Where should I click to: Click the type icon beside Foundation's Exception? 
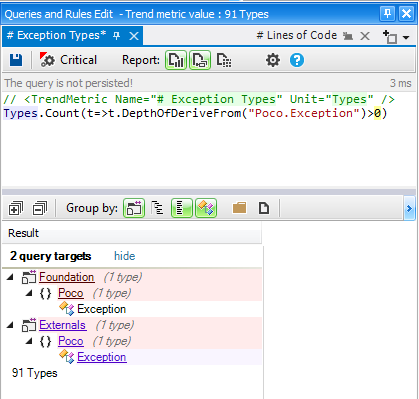(x=67, y=309)
